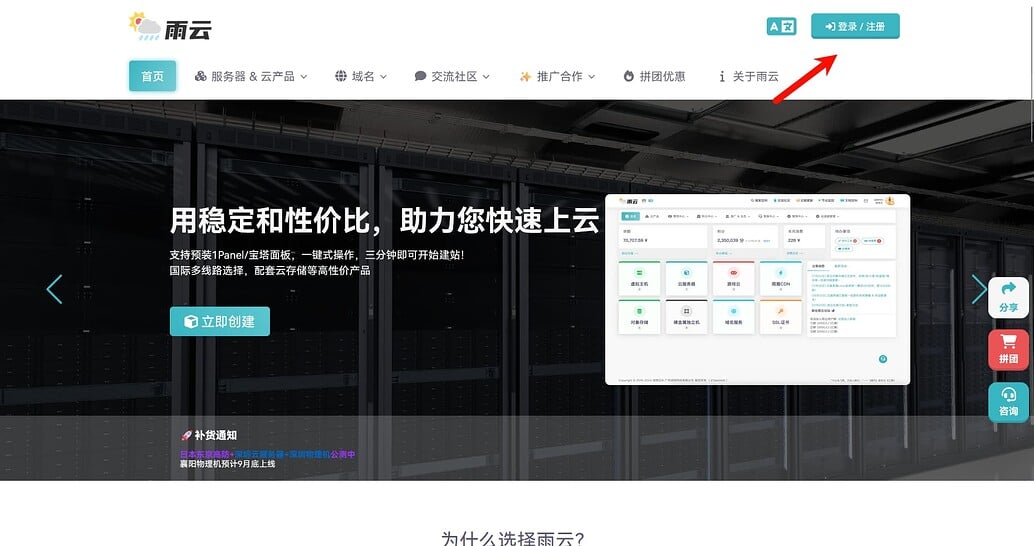Open the 咨询 support floating button
Image resolution: width=1034 pixels, height=546 pixels.
(1008, 402)
